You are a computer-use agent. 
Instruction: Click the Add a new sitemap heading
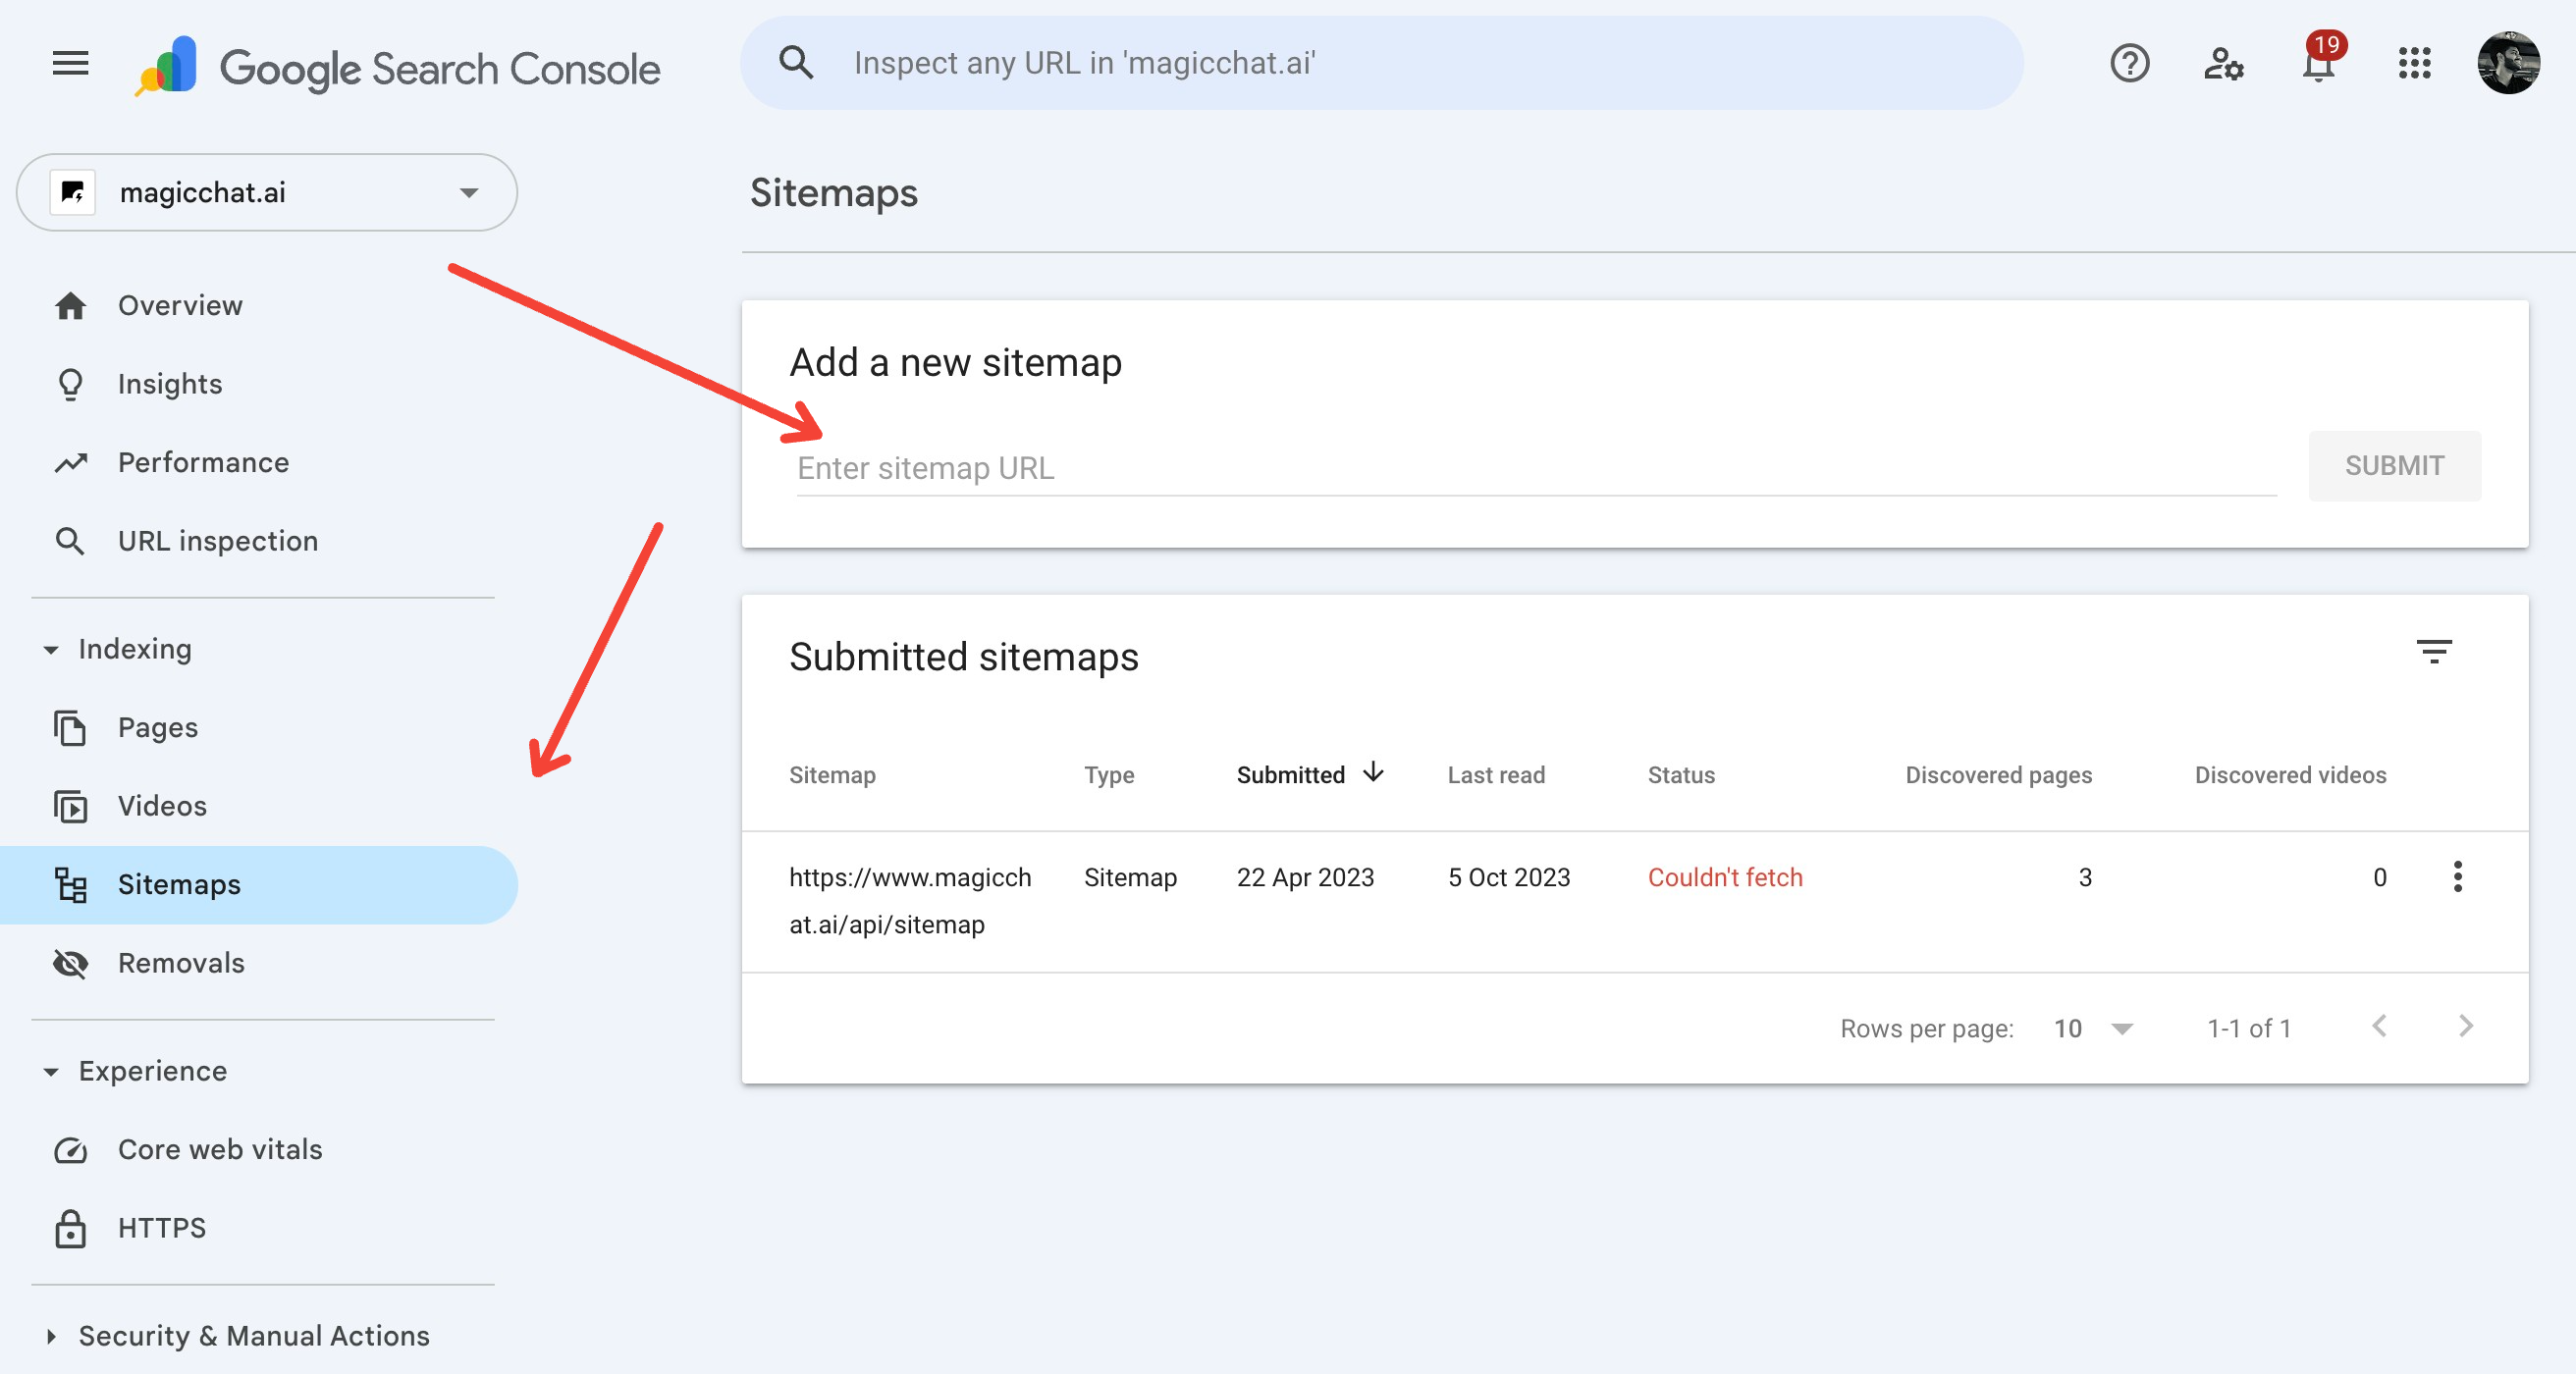955,362
